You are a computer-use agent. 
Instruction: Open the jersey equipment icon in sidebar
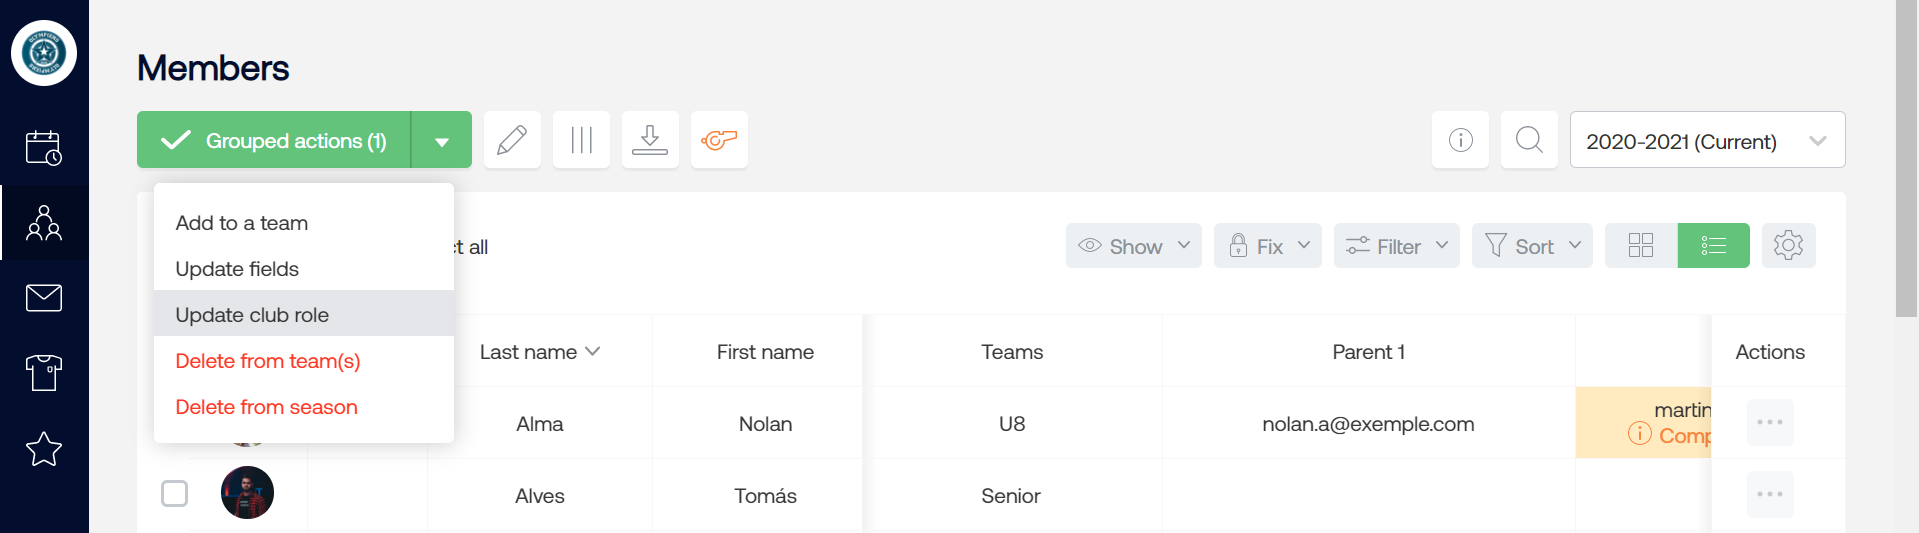click(x=44, y=372)
